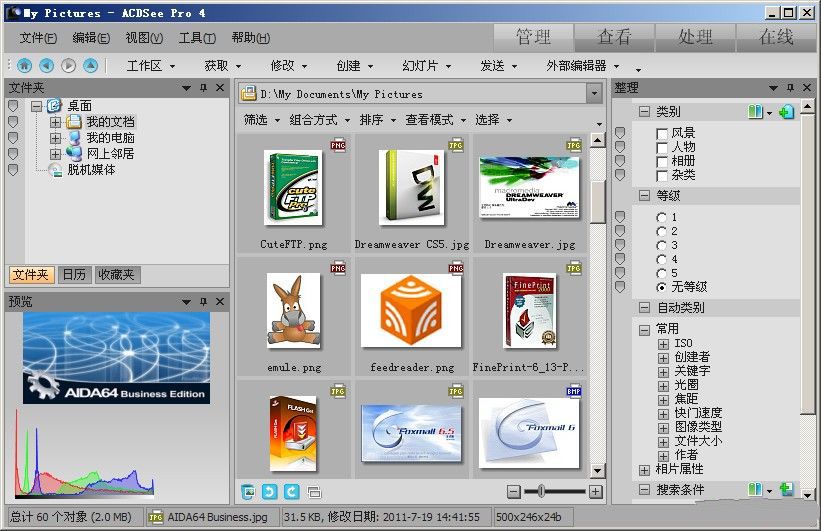Viewport: 821px width, 531px height.
Task: Open the 幻灯片 toolbar button
Action: coord(426,66)
